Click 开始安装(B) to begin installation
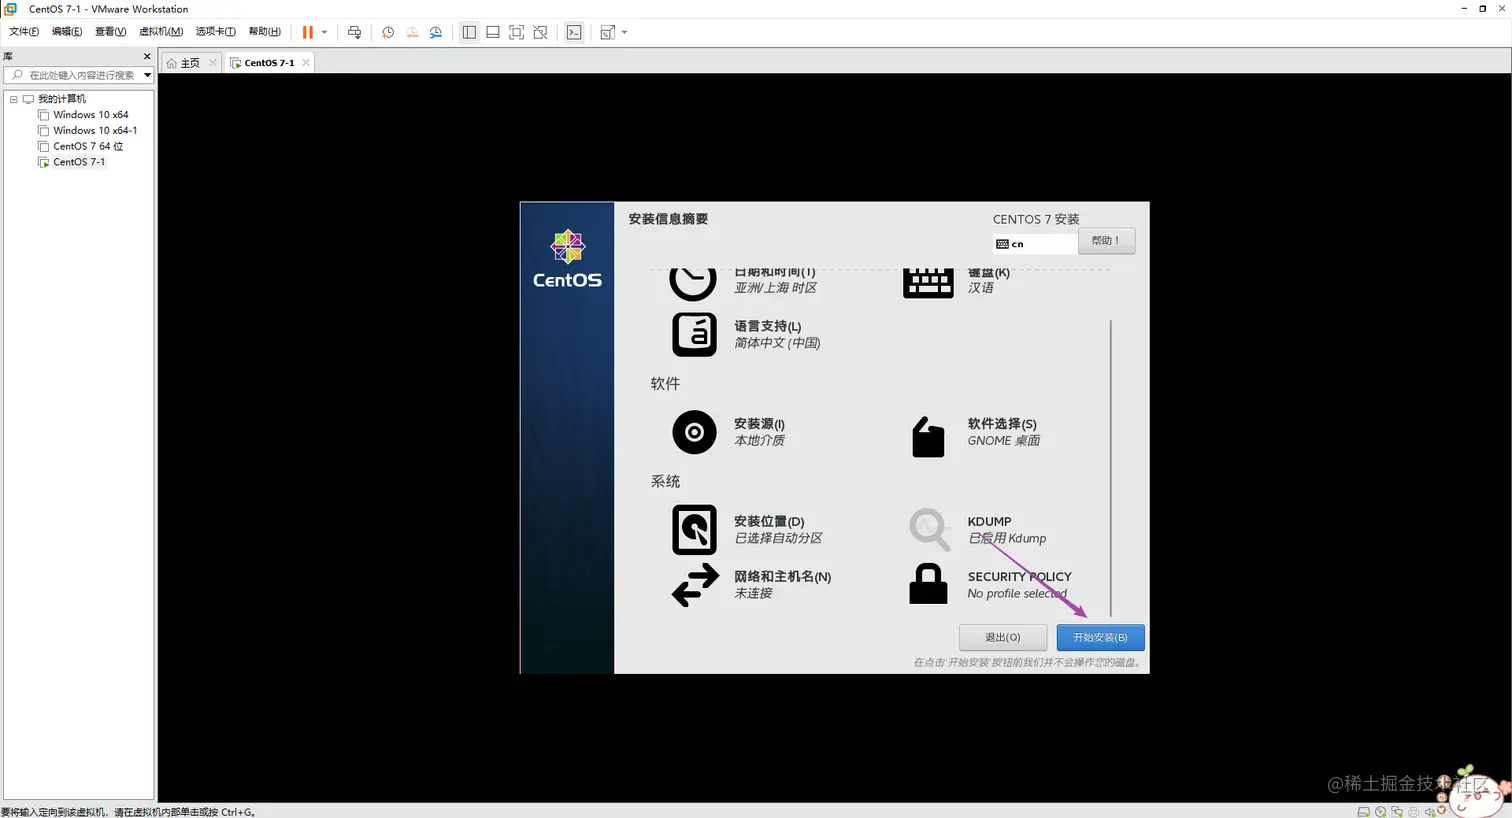The image size is (1512, 818). (x=1100, y=637)
